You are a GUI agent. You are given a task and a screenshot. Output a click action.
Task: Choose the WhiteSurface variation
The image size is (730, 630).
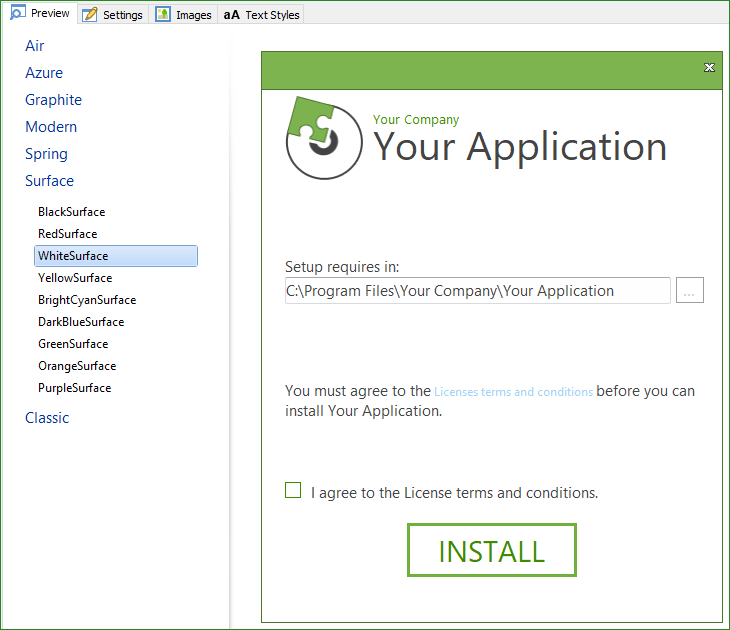click(x=116, y=256)
